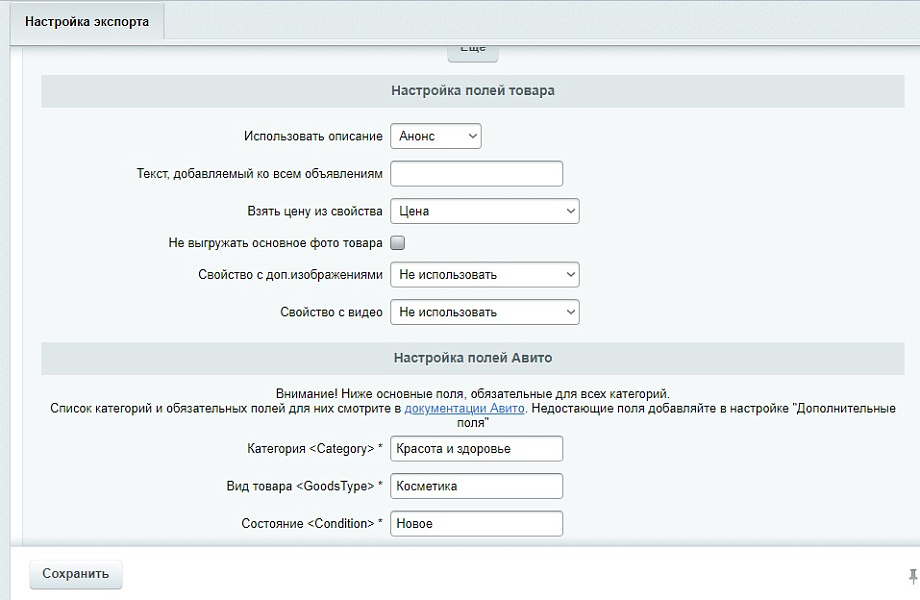
Task: Open the 'документации Авито' link
Action: tap(464, 409)
